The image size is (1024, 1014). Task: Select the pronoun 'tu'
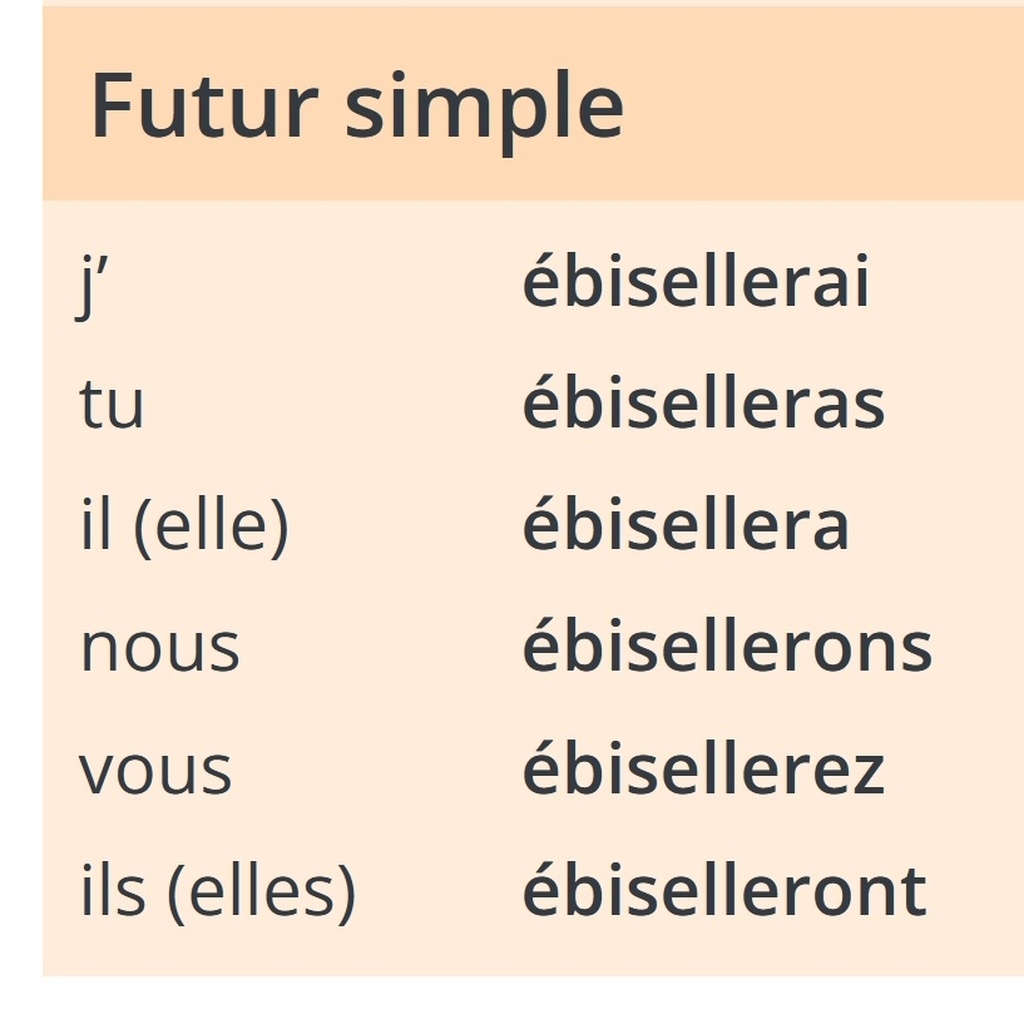click(112, 406)
